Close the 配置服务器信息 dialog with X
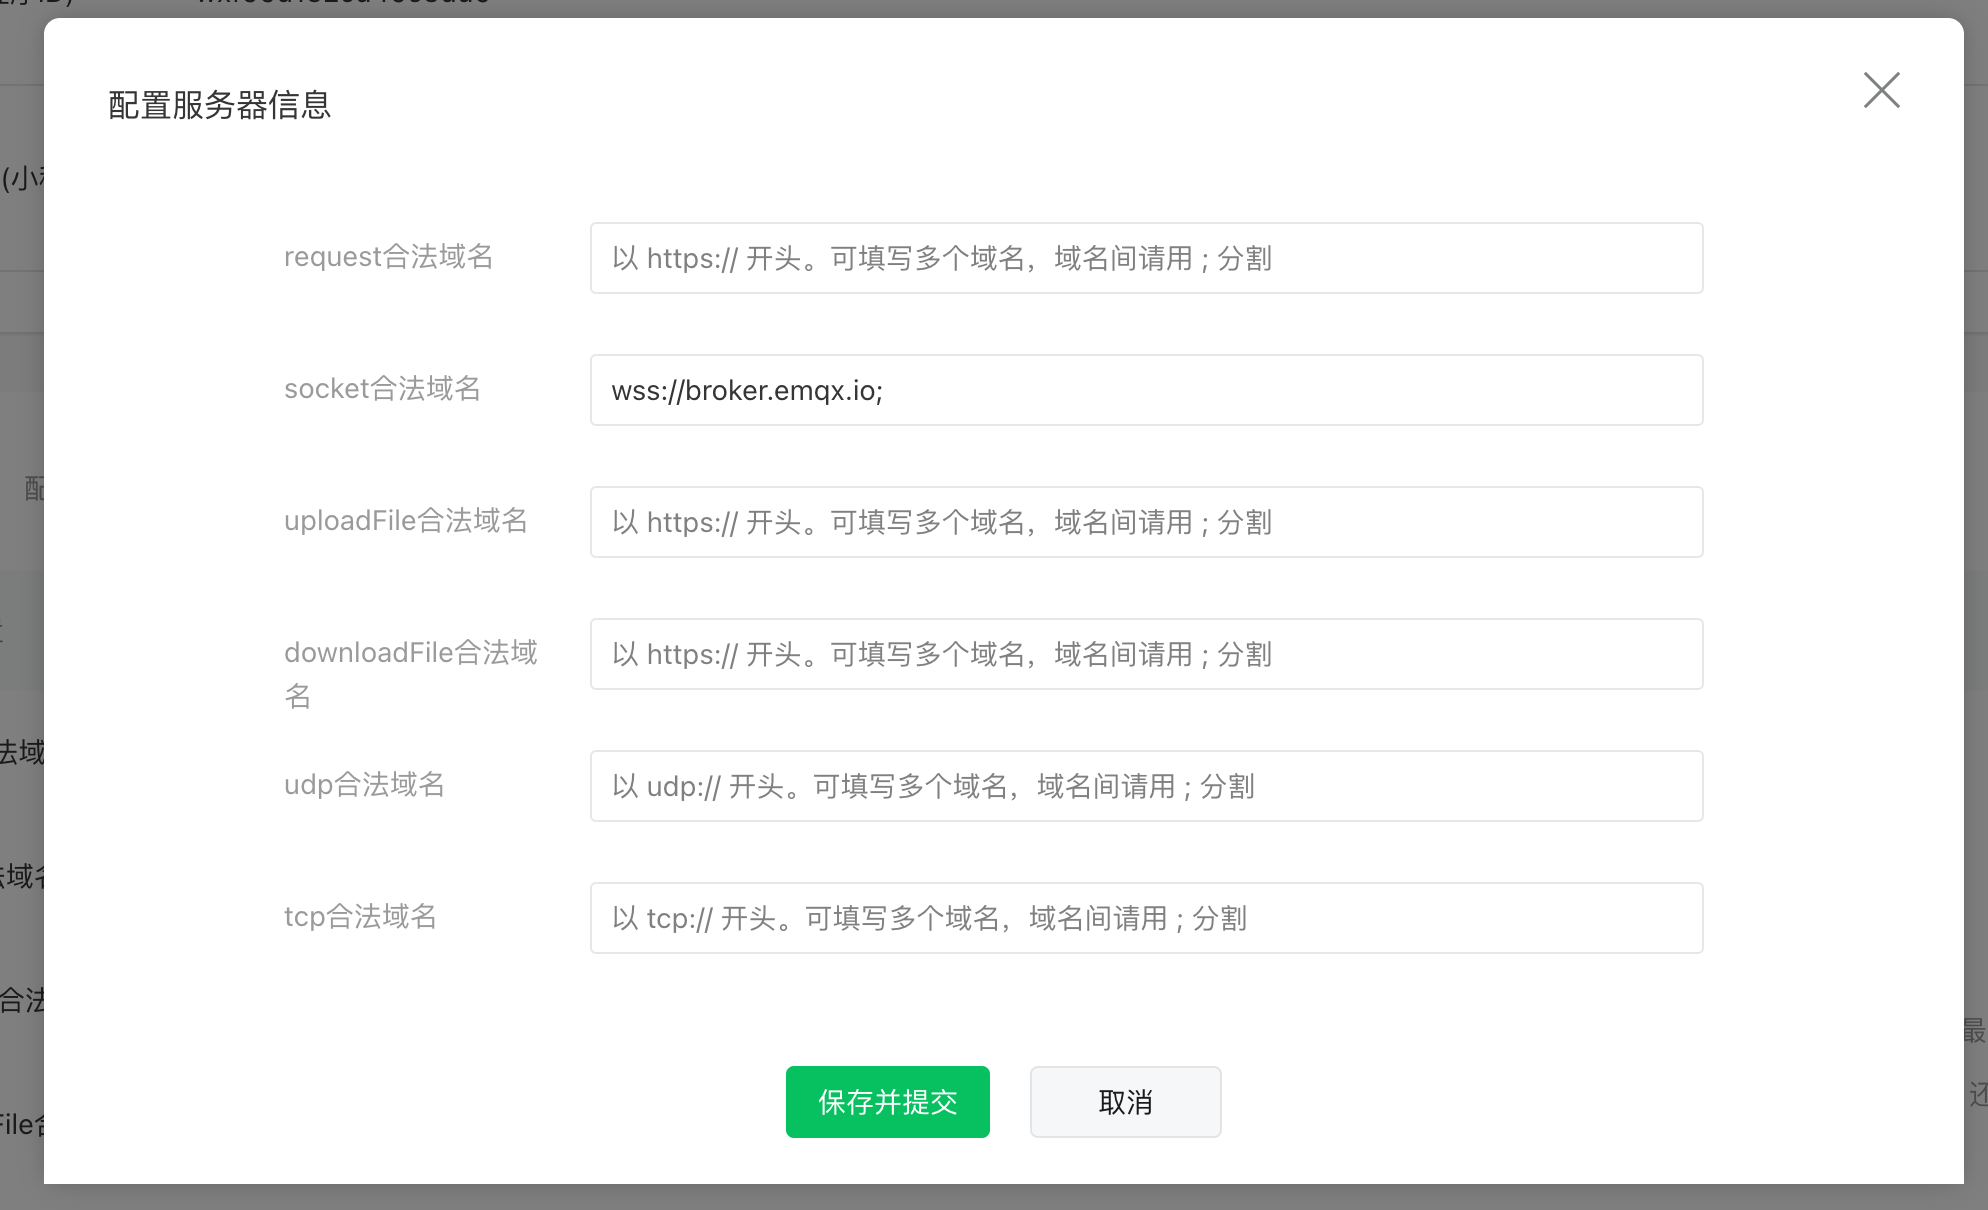 click(1881, 90)
